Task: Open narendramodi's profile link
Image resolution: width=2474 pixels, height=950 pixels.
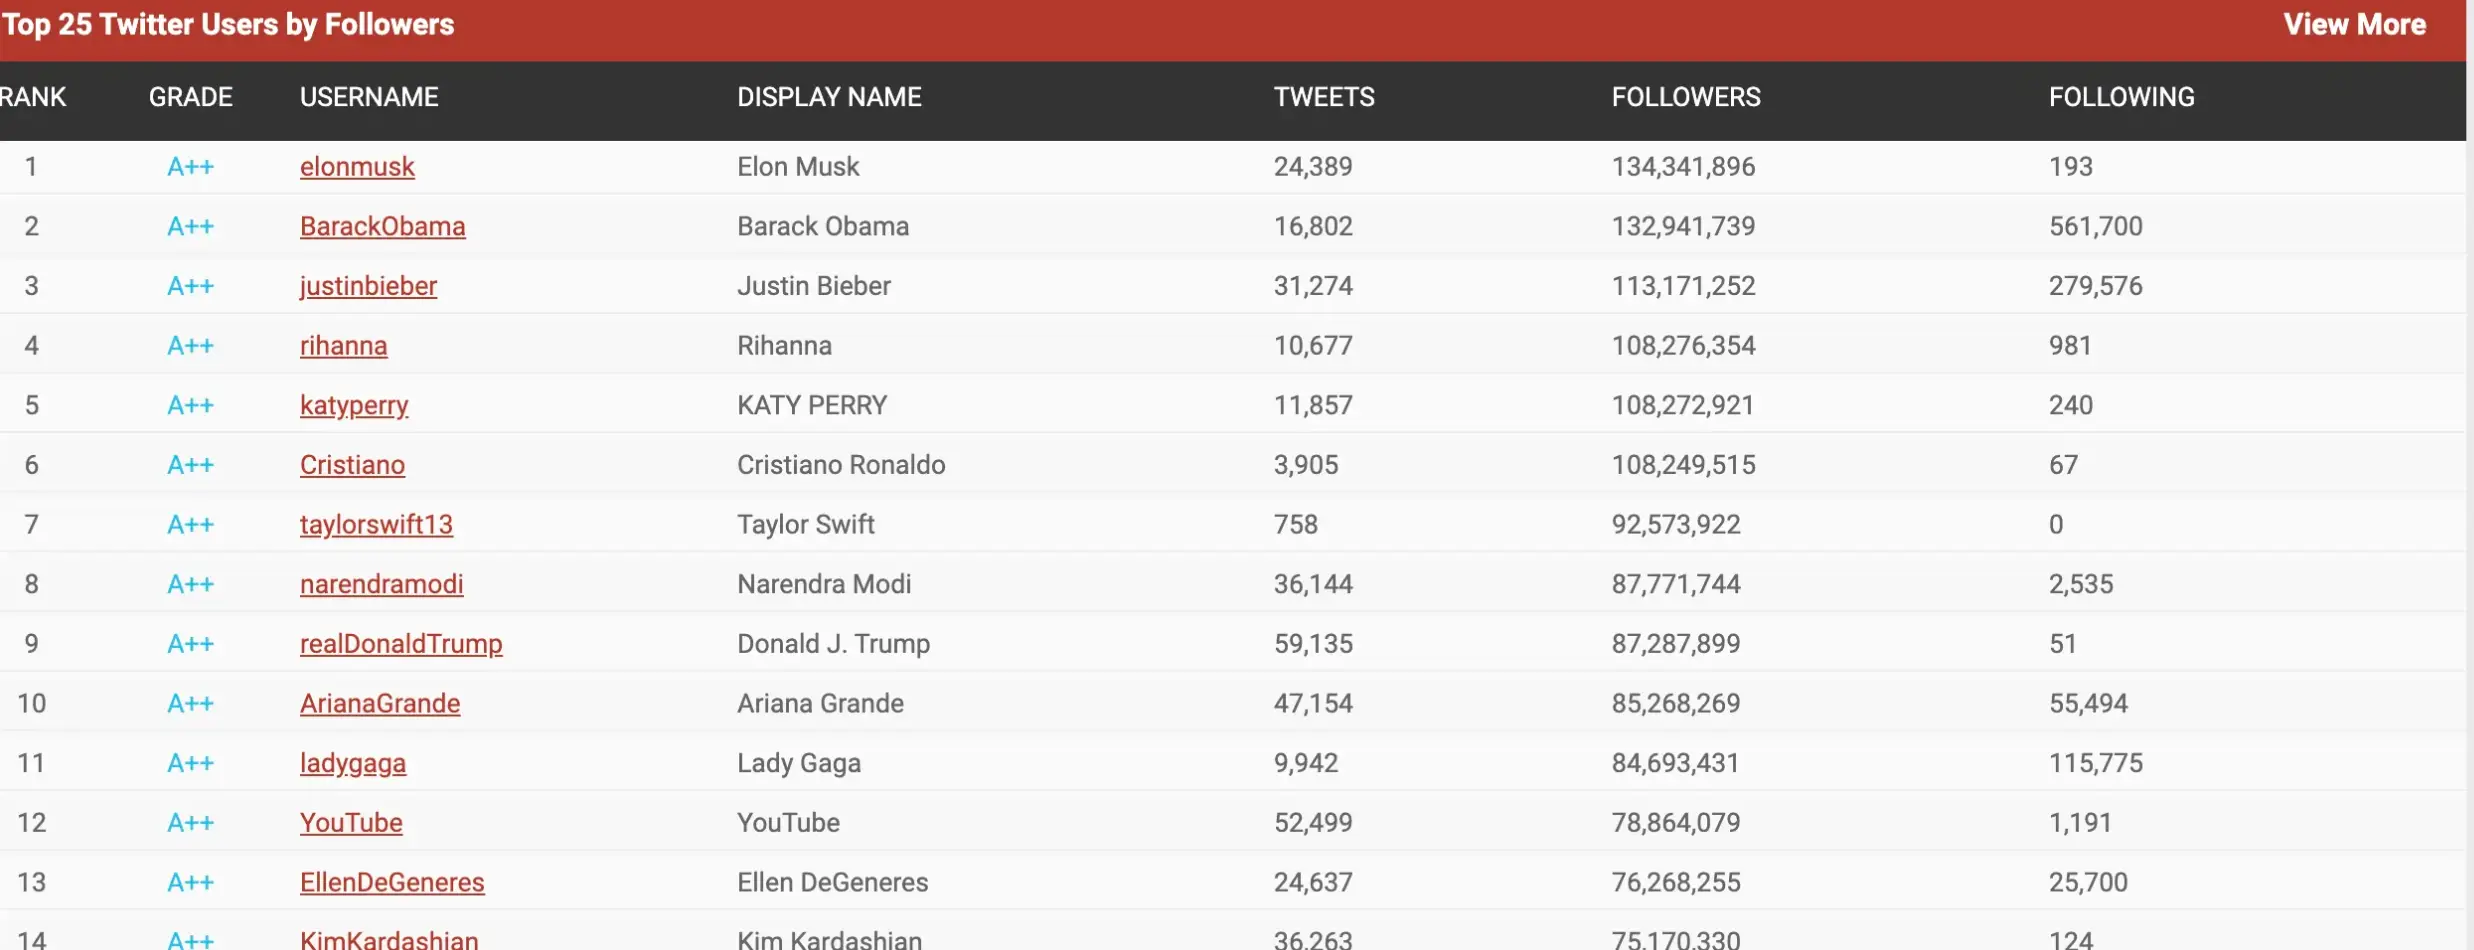Action: [381, 584]
